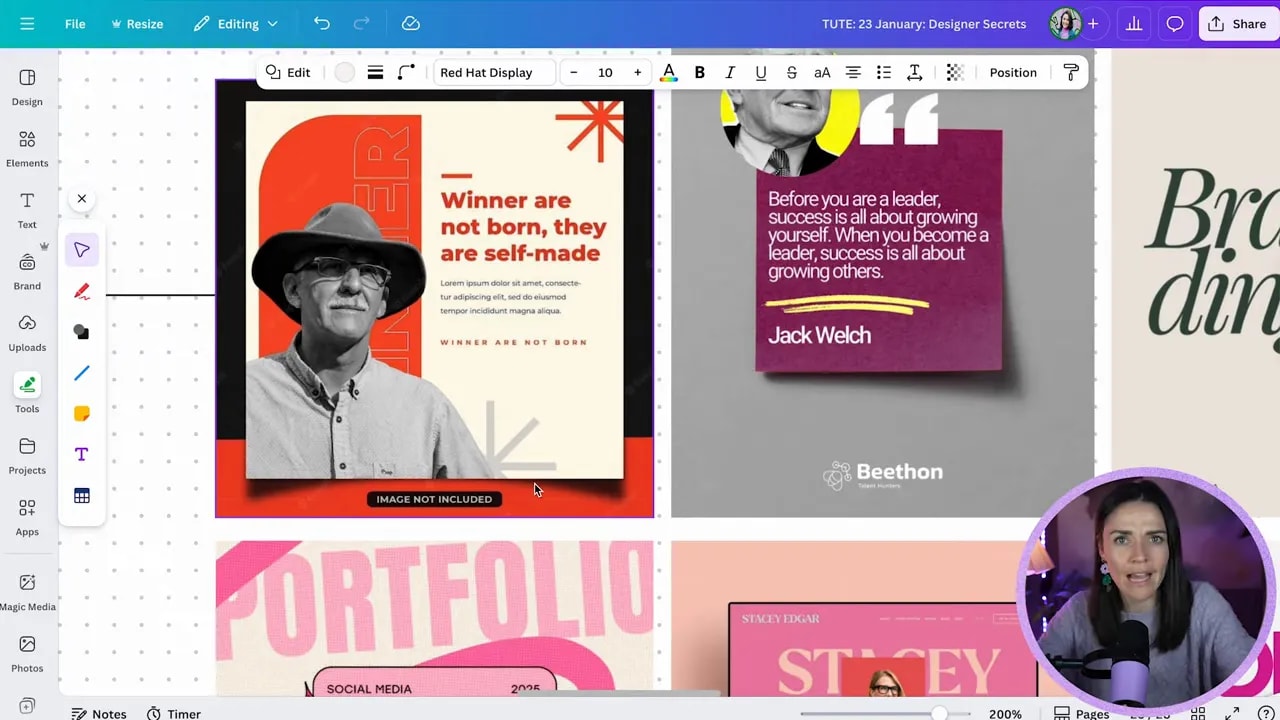The image size is (1280, 720).
Task: Open the Editing mode dropdown
Action: pyautogui.click(x=236, y=23)
